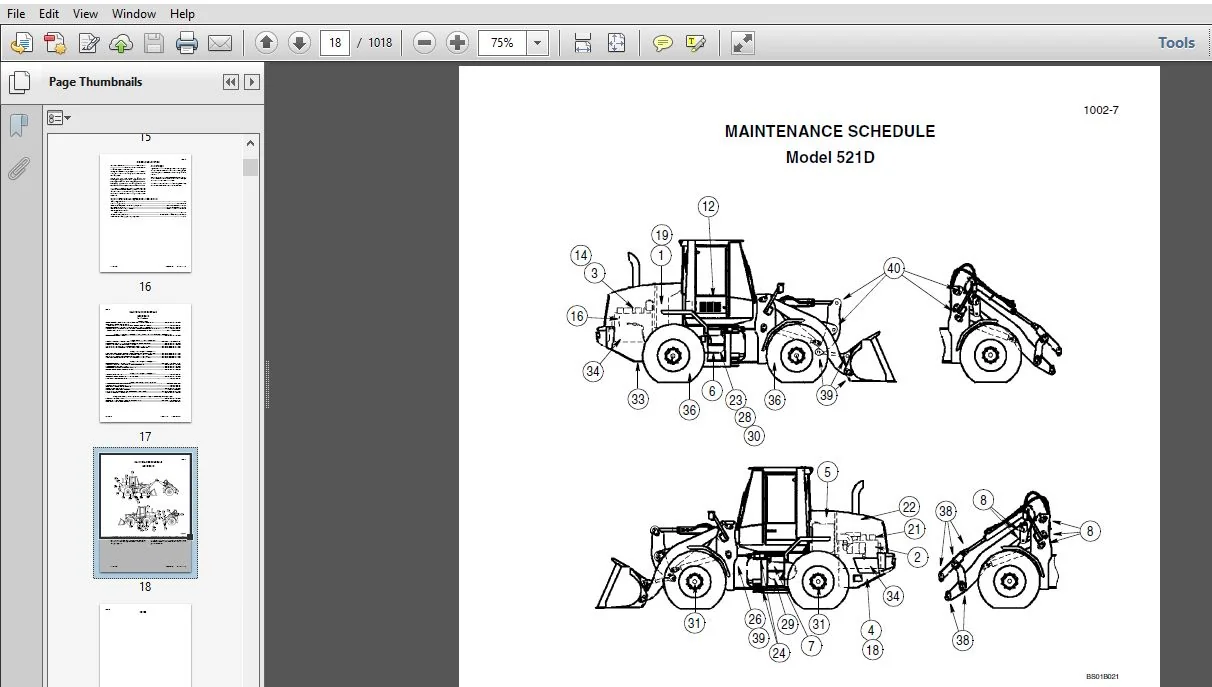Click the cloud upload icon
Screen dimensions: 1212x687
click(121, 43)
